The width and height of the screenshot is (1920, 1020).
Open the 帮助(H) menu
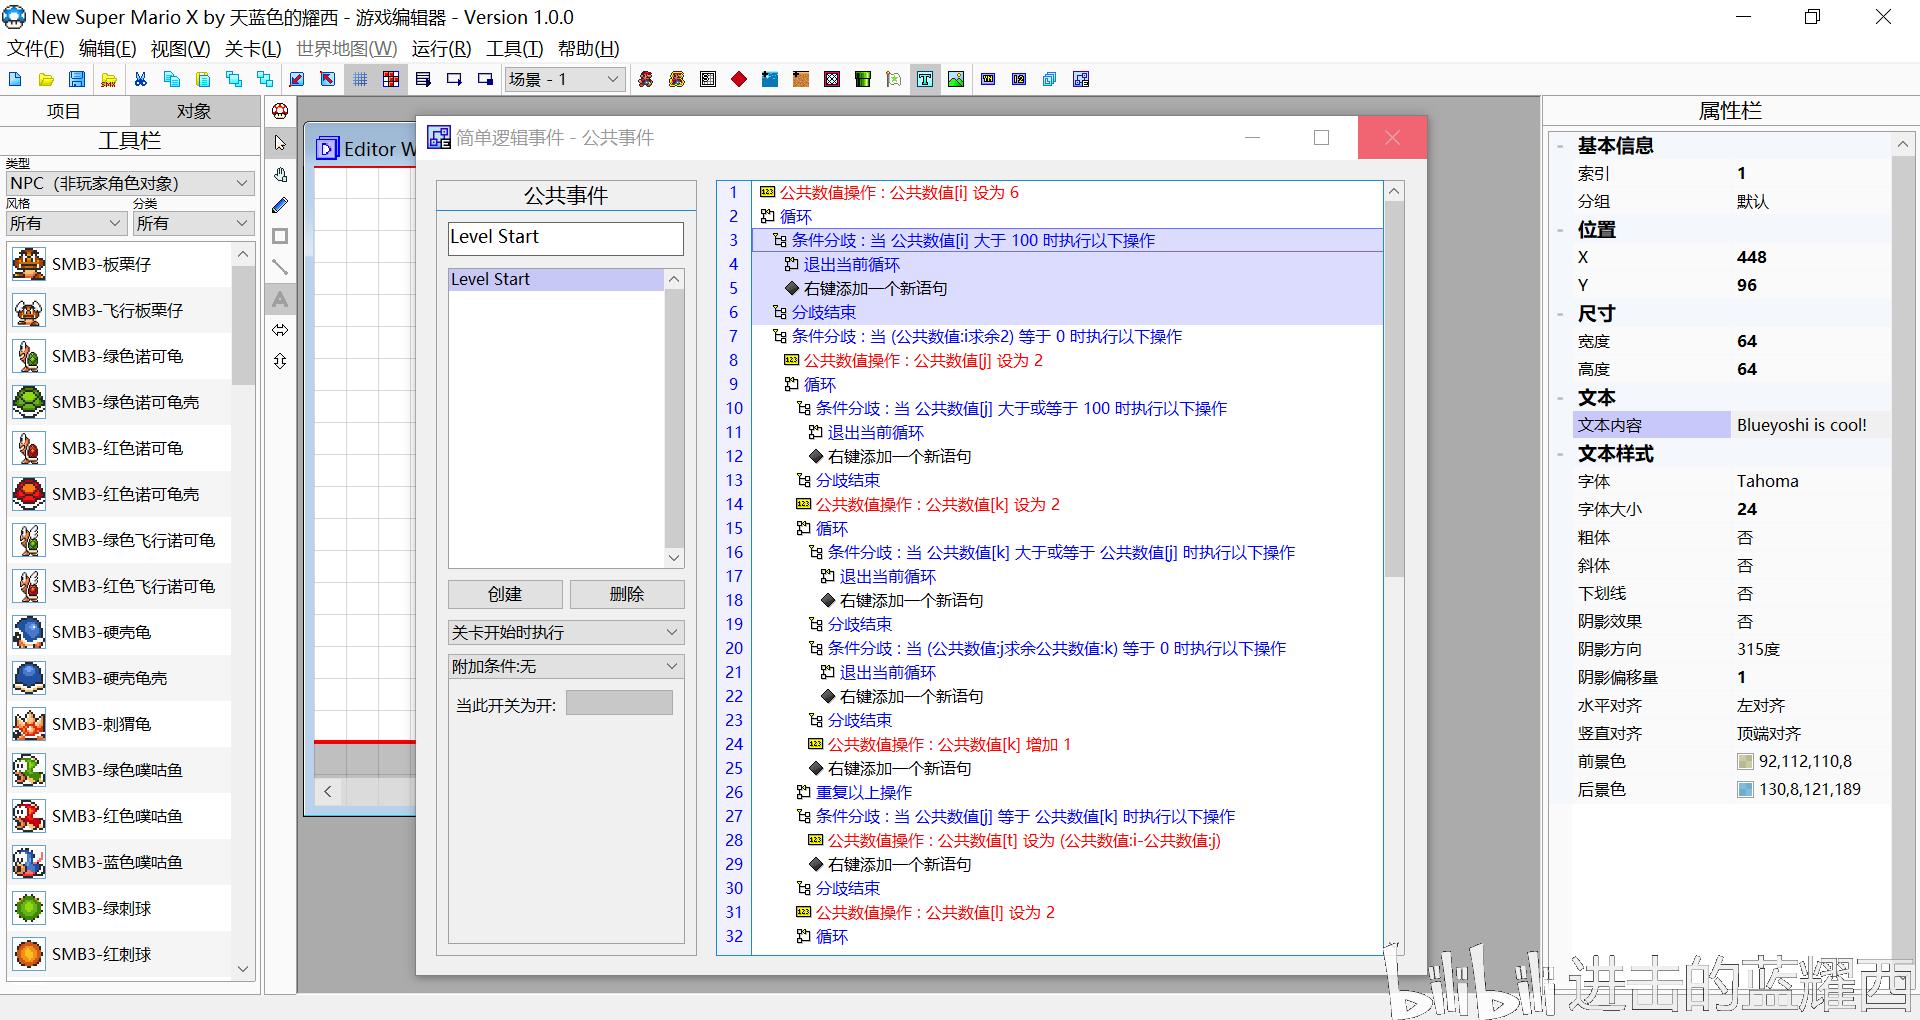coord(588,49)
